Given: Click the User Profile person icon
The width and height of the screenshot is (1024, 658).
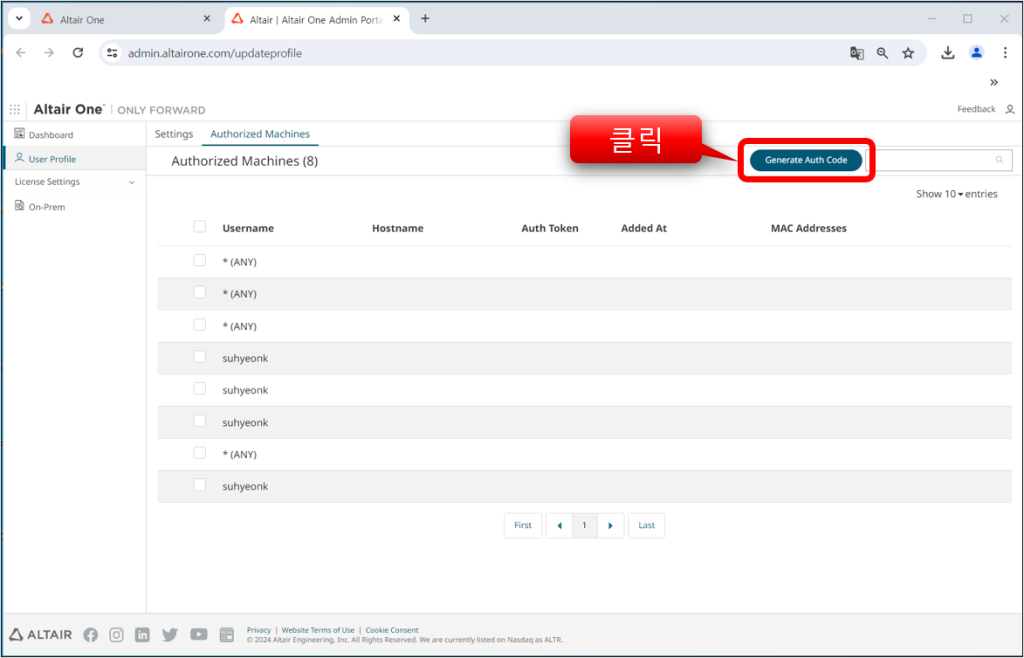Looking at the screenshot, I should (x=20, y=158).
